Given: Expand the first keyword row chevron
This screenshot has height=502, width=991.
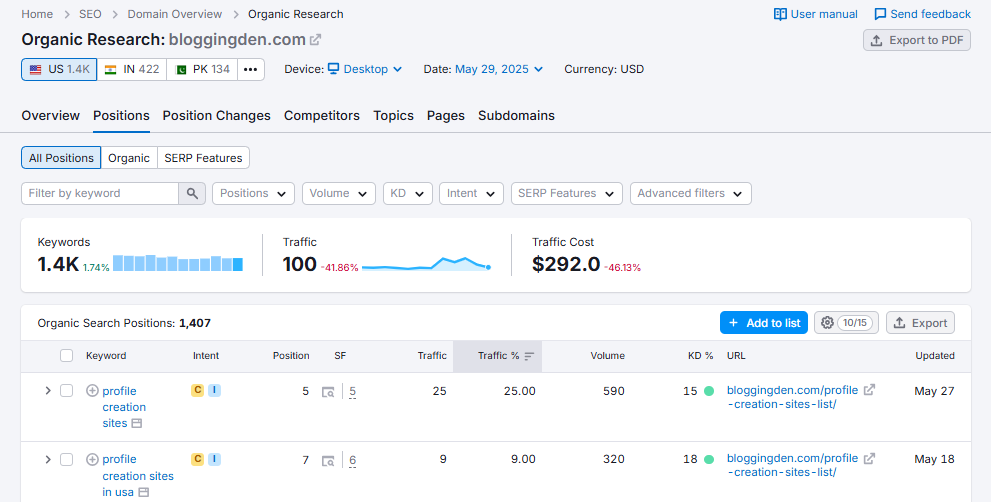Looking at the screenshot, I should coord(47,391).
